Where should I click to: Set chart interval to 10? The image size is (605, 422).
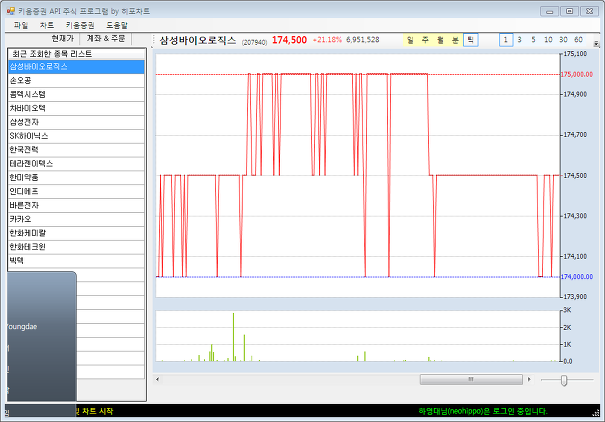pyautogui.click(x=548, y=40)
